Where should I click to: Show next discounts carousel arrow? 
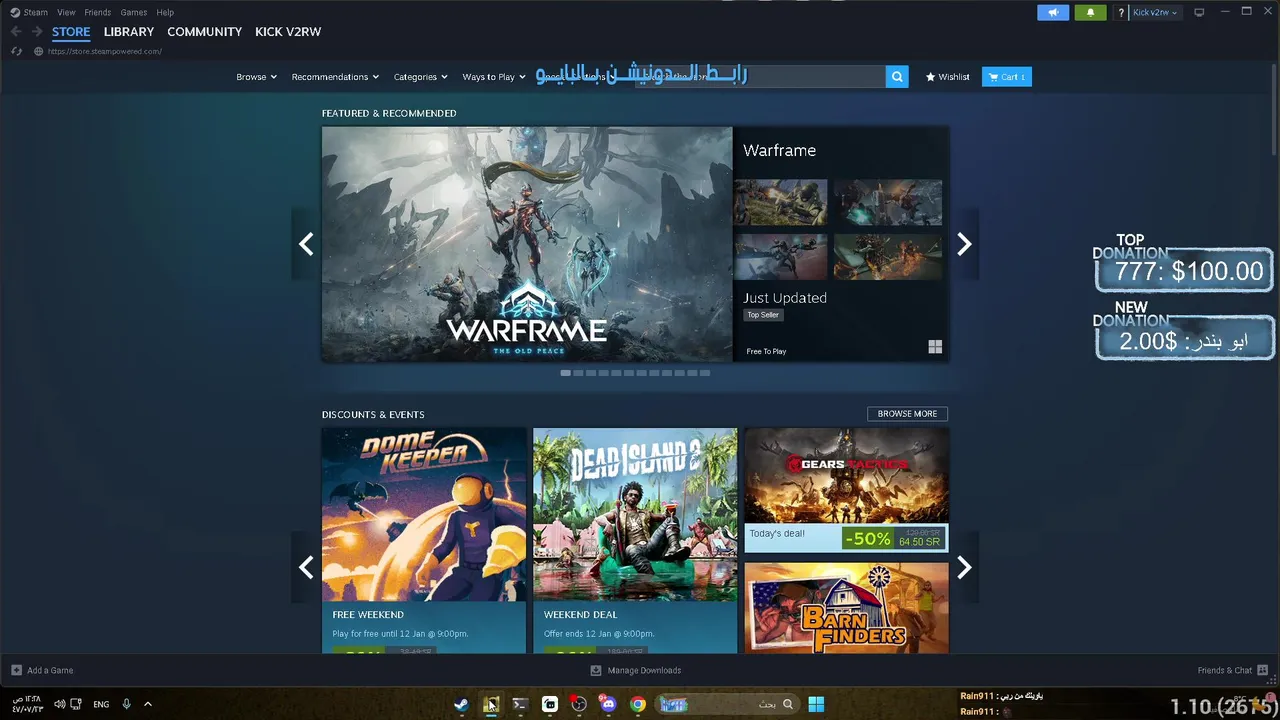click(x=964, y=567)
